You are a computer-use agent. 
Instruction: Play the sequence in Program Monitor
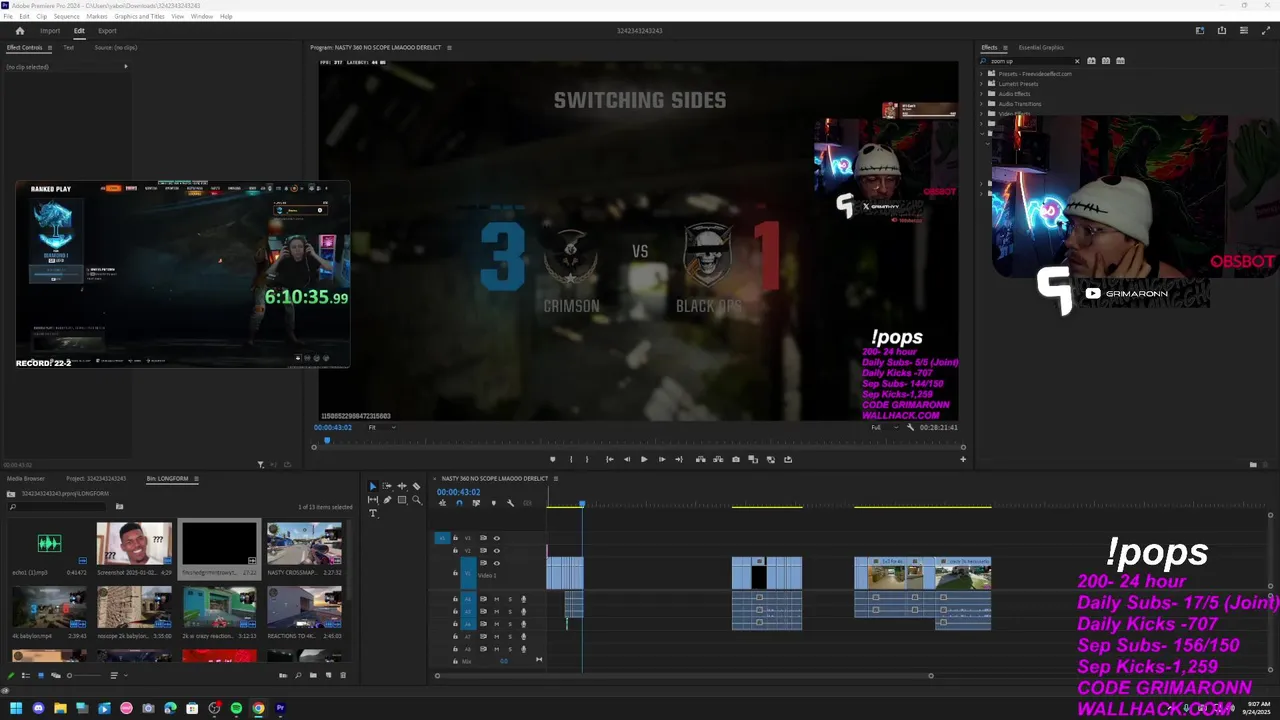click(x=644, y=459)
